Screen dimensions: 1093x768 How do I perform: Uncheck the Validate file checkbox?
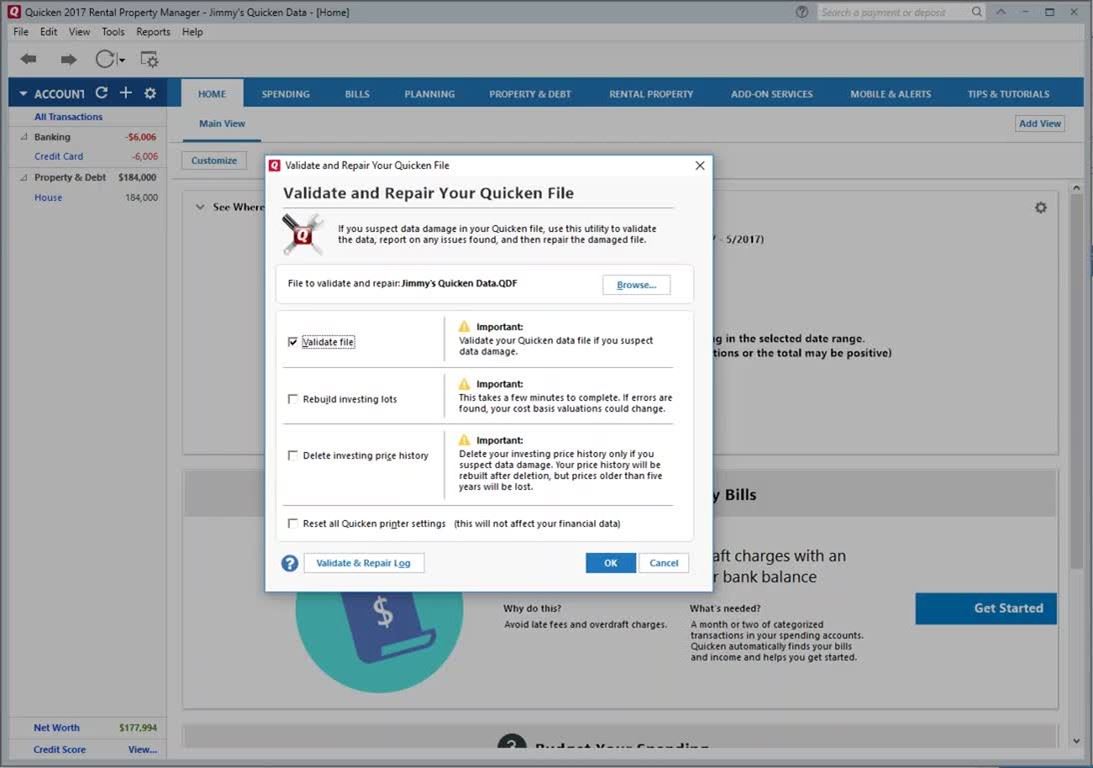[x=293, y=342]
